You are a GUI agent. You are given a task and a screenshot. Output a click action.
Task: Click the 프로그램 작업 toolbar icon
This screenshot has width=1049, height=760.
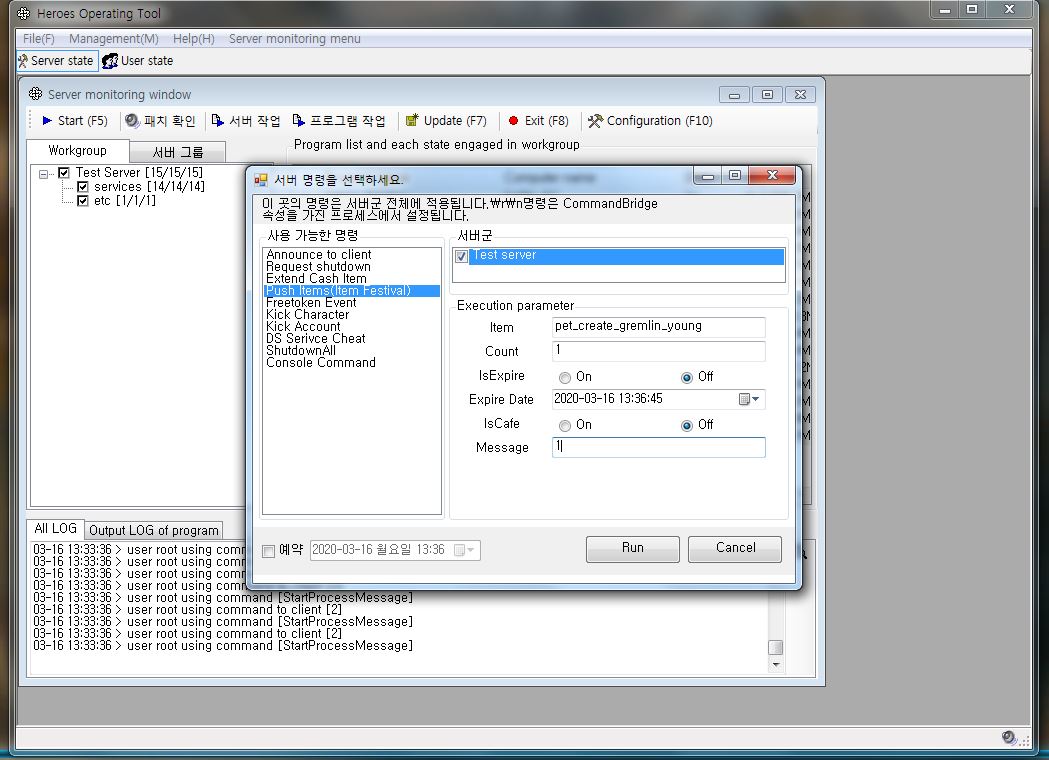pos(298,120)
